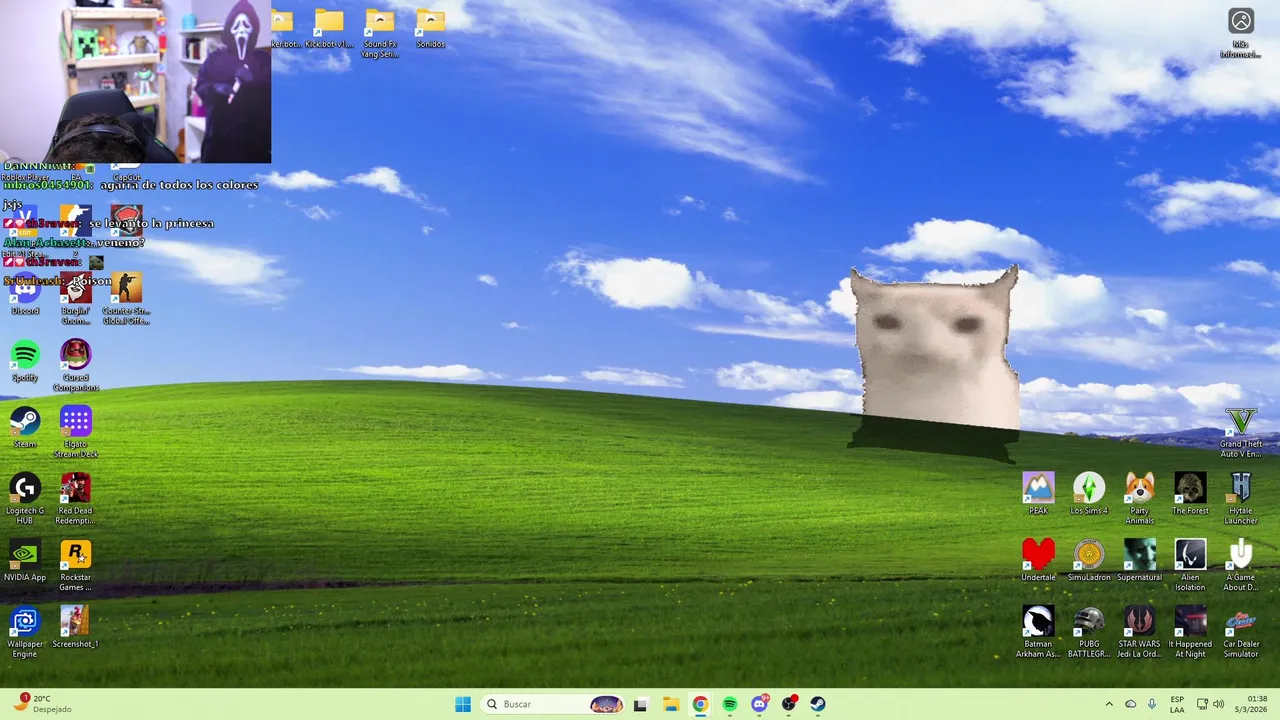Select the Car Dealer Simulator shortcut
1280x720 pixels.
(1241, 632)
